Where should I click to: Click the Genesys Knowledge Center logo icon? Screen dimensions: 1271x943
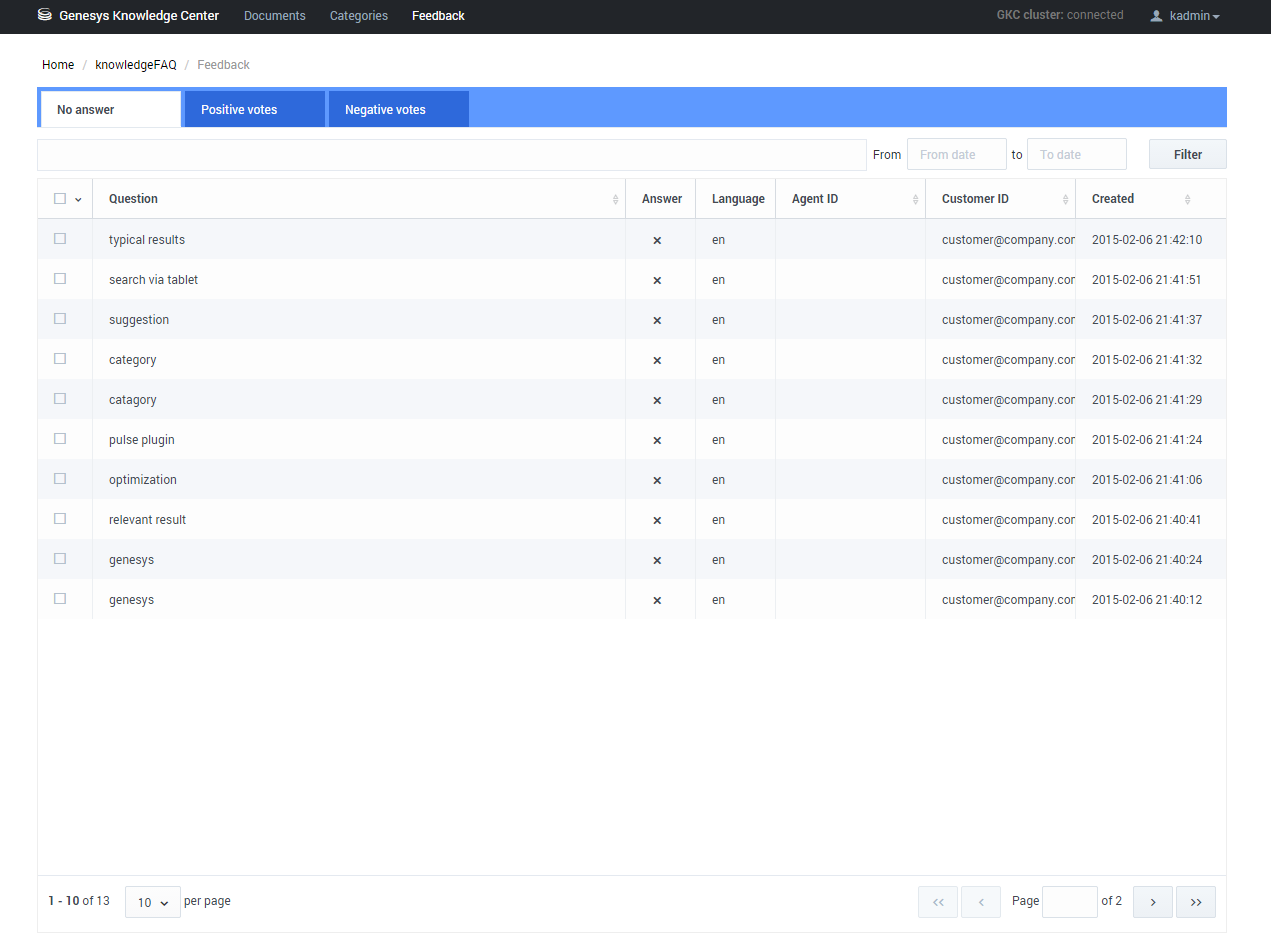(44, 15)
